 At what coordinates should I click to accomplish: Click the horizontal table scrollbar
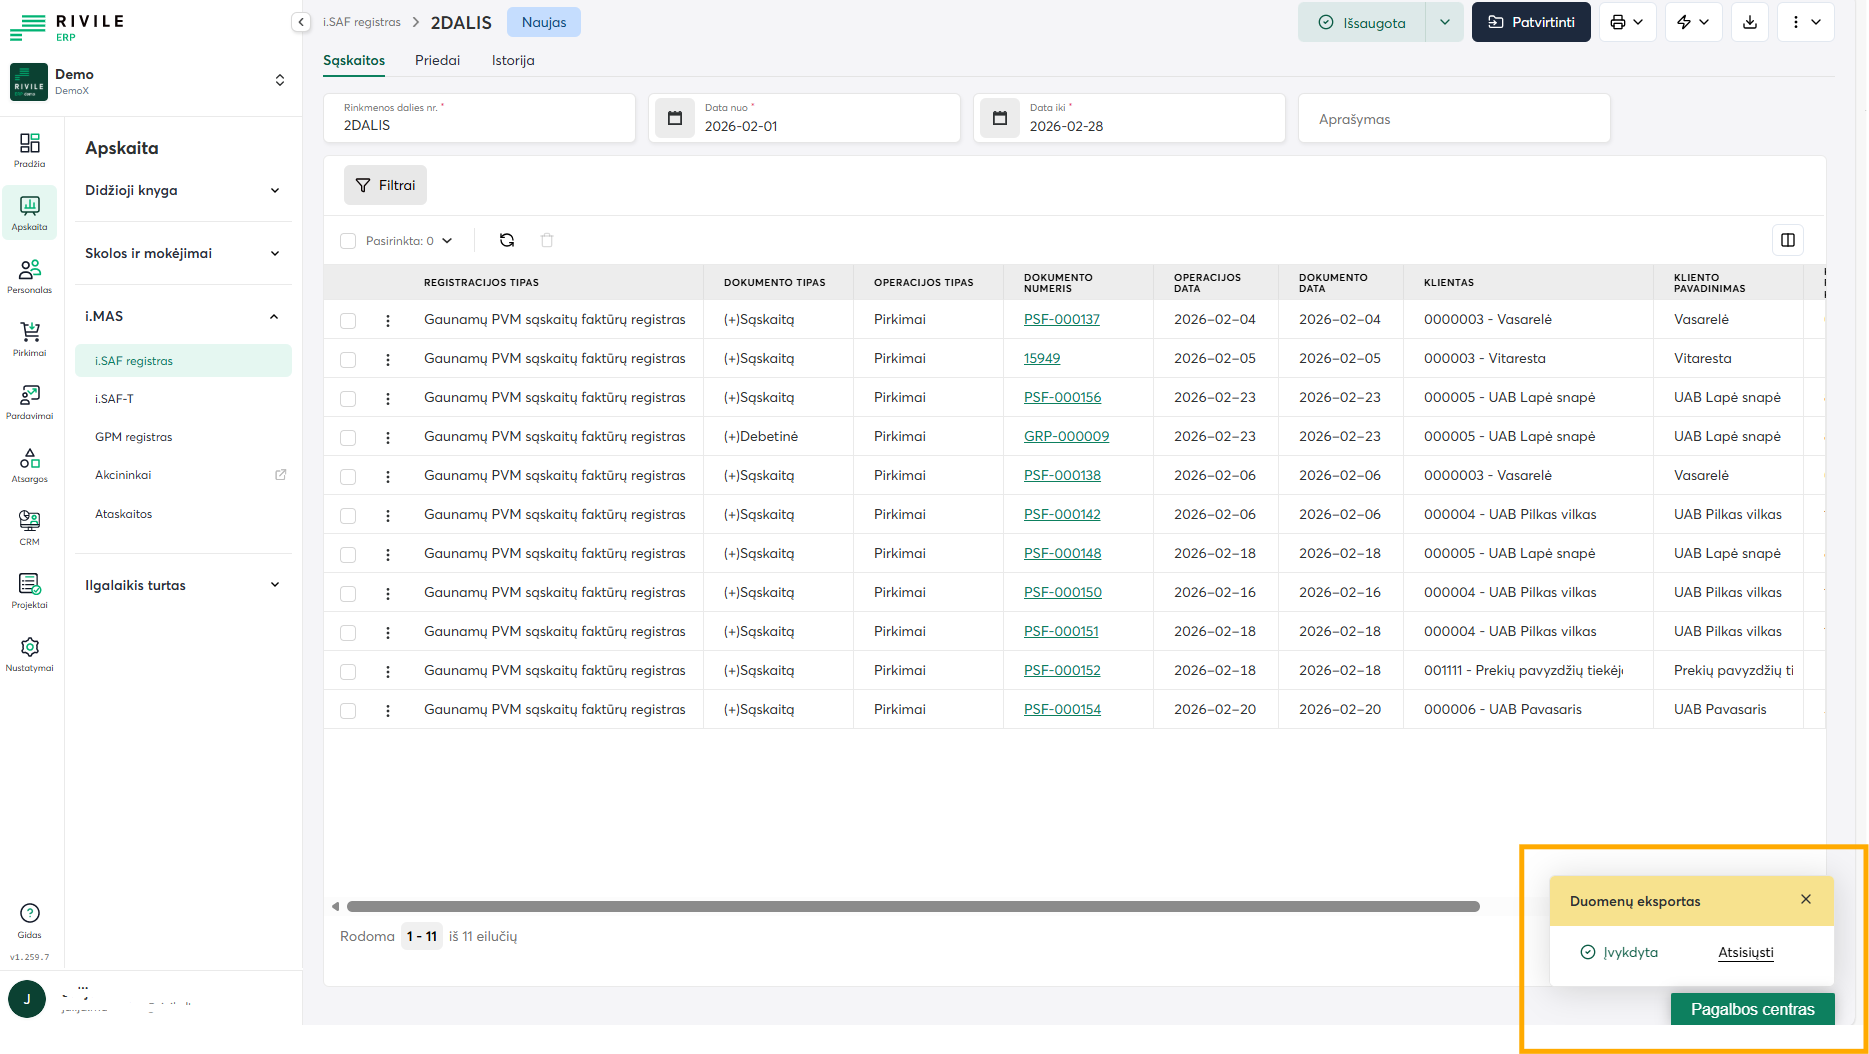pos(912,907)
